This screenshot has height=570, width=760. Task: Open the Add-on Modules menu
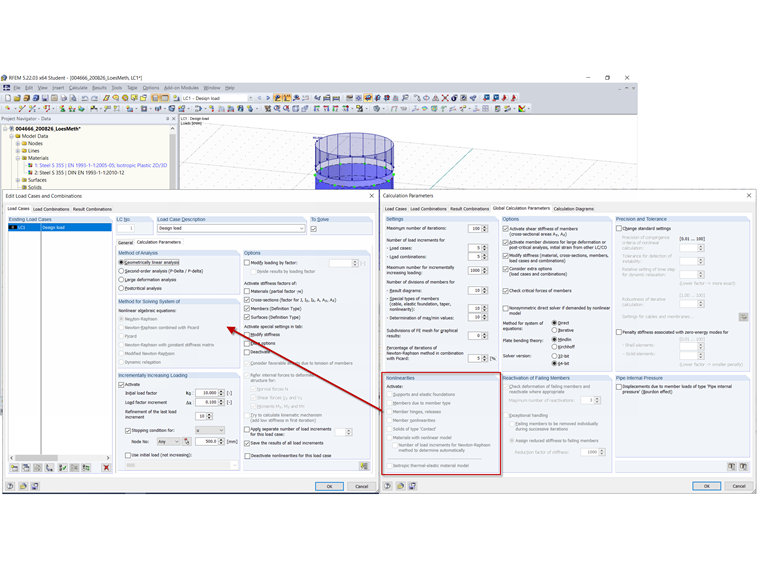[181, 88]
